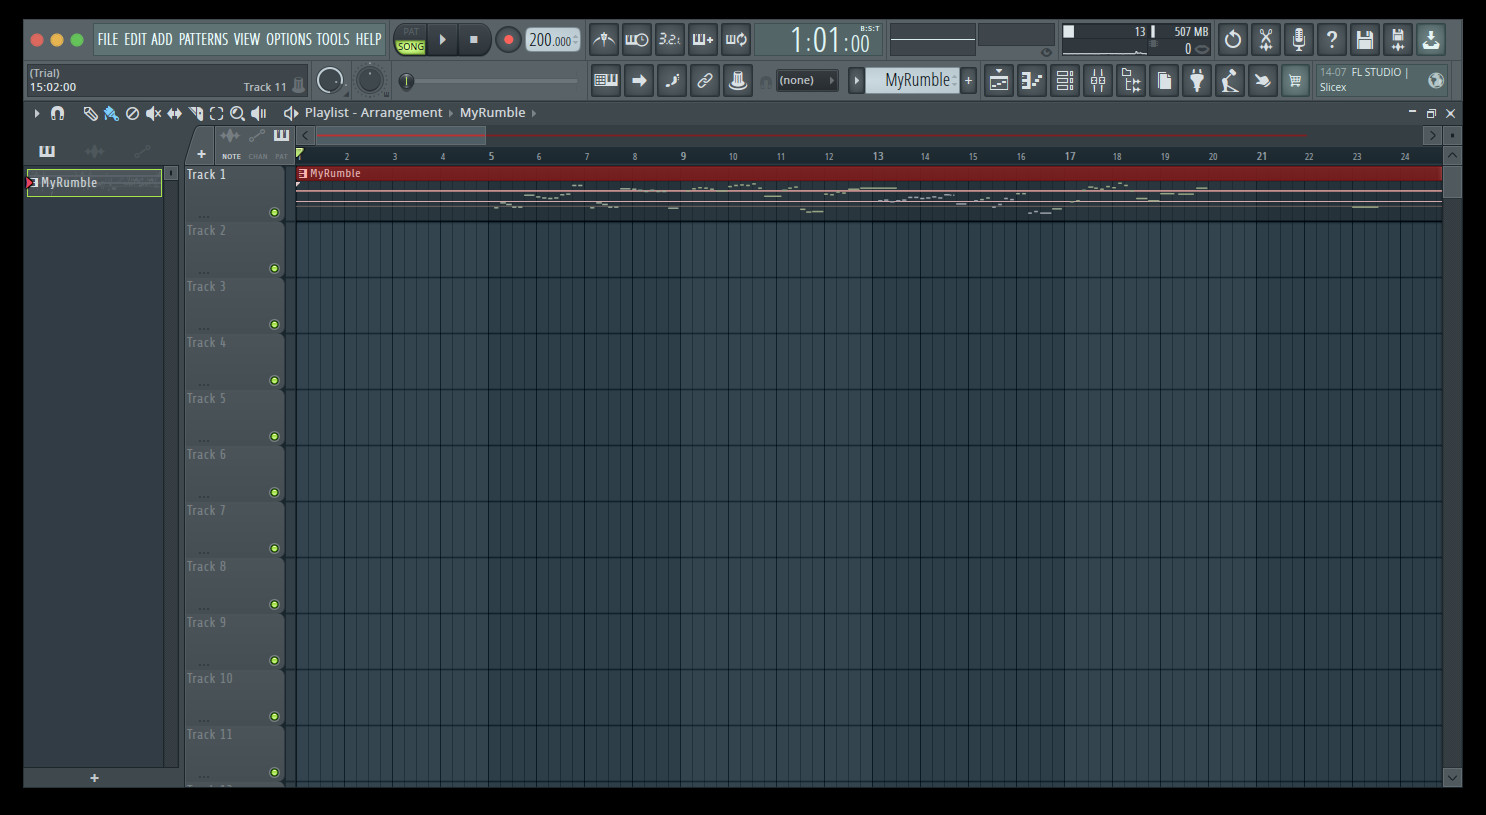Select the Delete tool in Playlist
Screen dimensions: 1486x815
coord(132,114)
